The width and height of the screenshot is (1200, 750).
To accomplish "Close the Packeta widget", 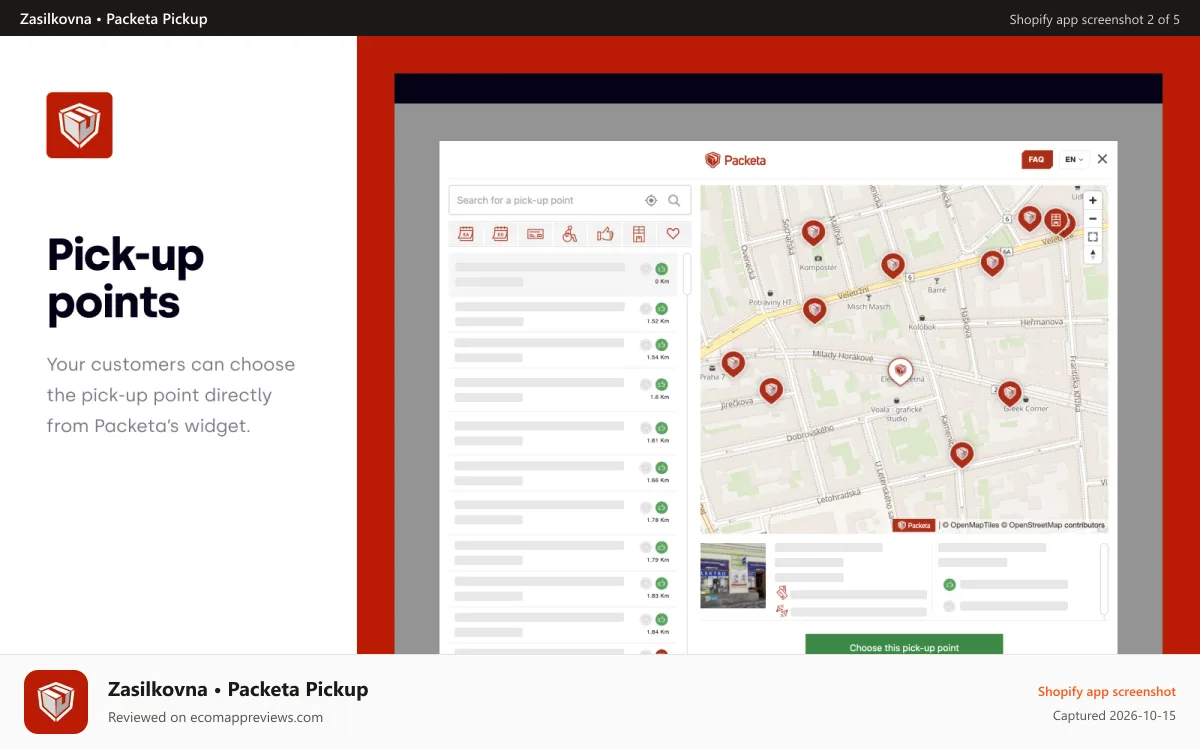I will (x=1102, y=159).
